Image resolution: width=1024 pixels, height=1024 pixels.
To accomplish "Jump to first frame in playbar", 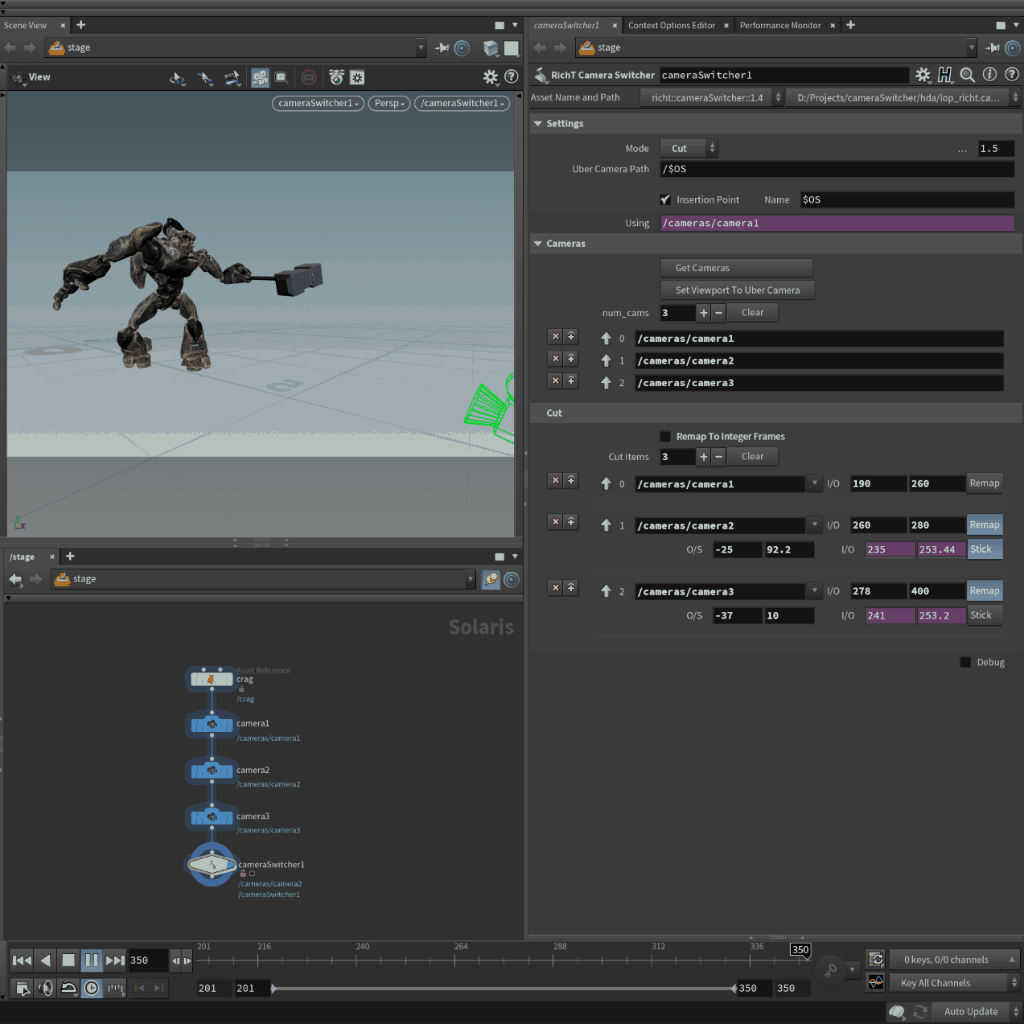I will click(22, 960).
